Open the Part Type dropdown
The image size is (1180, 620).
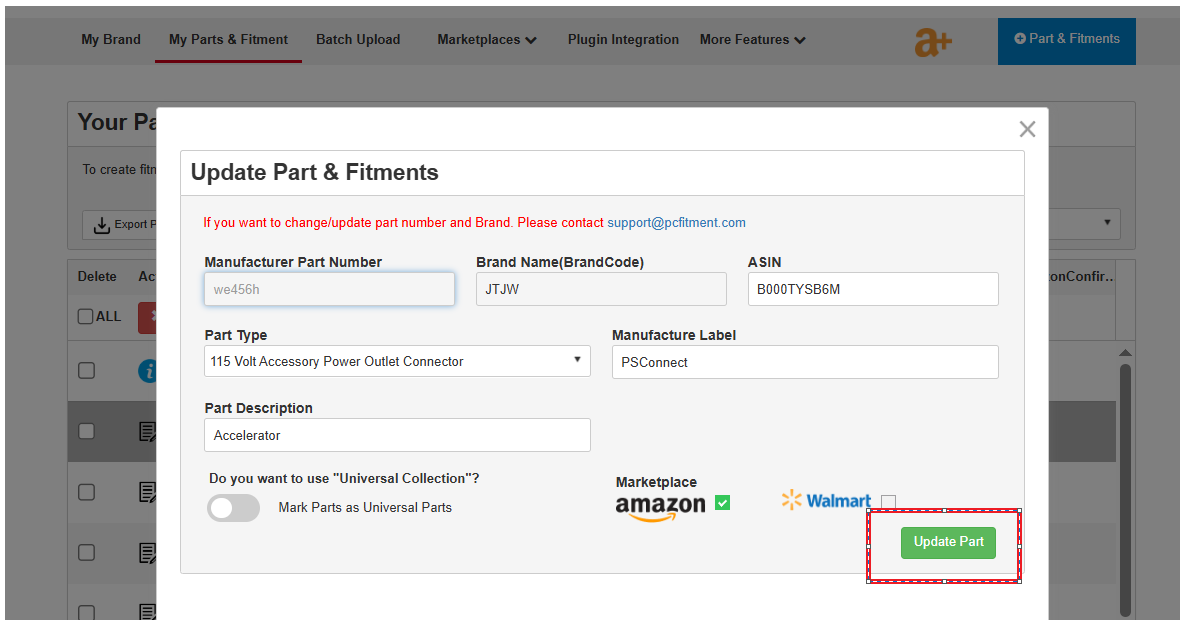(397, 361)
